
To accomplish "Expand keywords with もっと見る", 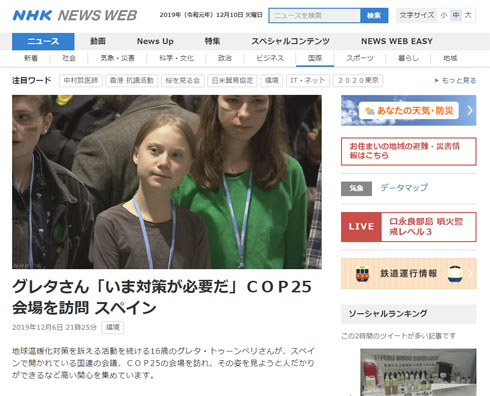I will coord(456,81).
